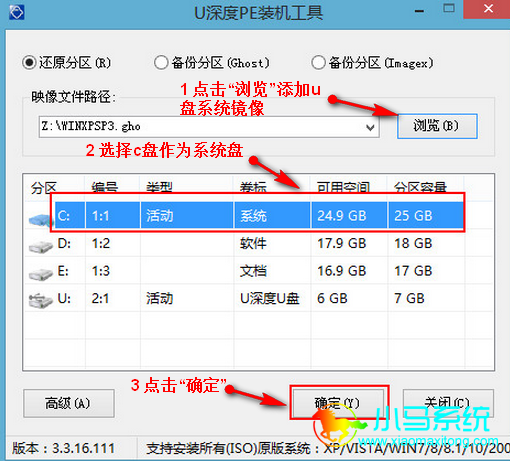Image resolution: width=510 pixels, height=461 pixels.
Task: Click the 18 GB capacity cell
Action: [x=413, y=243]
